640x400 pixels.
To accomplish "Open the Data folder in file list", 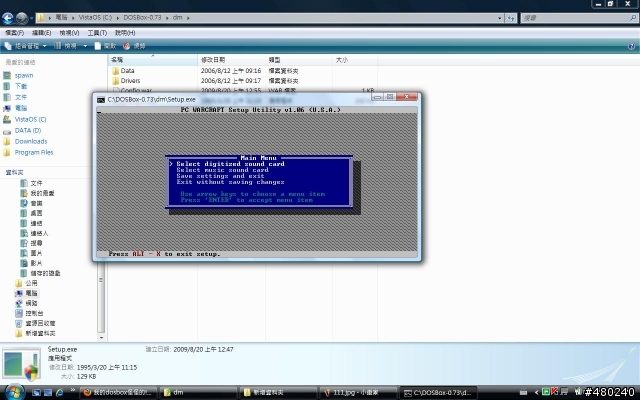I will (x=127, y=71).
